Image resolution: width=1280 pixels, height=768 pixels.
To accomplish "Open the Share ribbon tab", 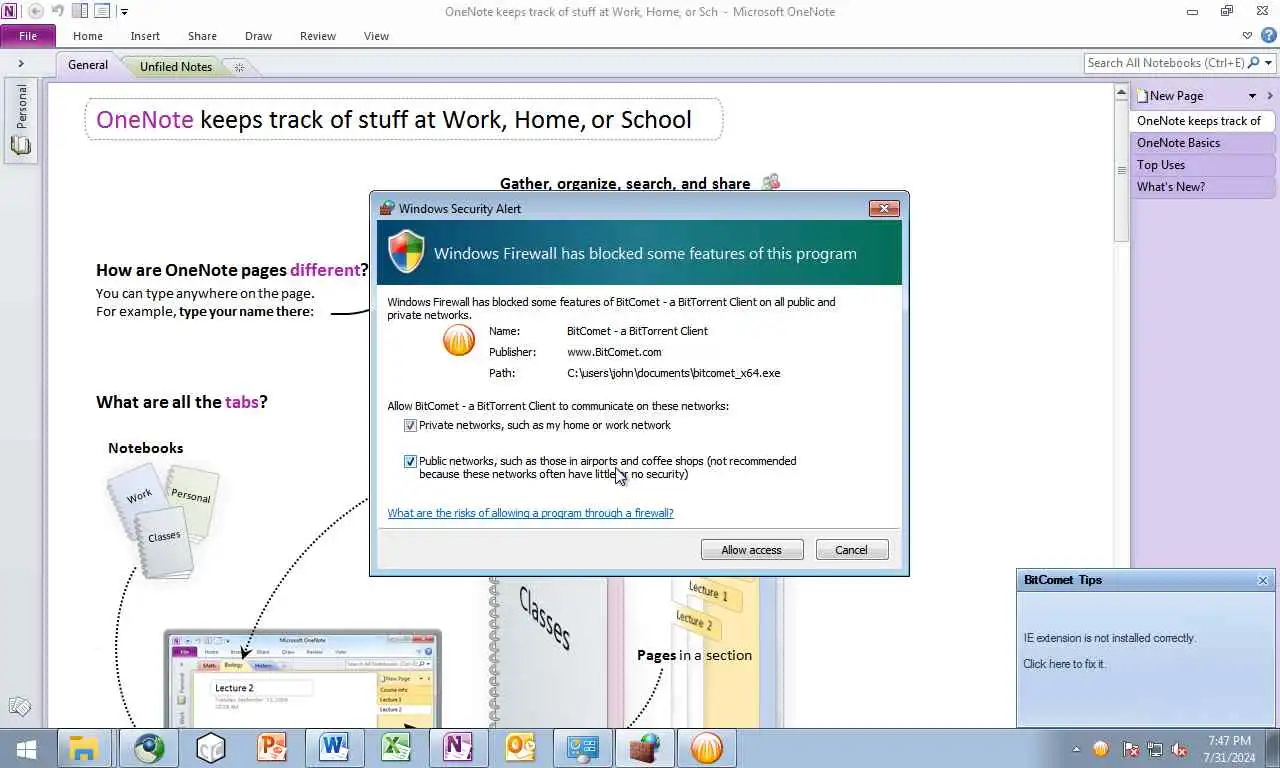I will click(202, 36).
